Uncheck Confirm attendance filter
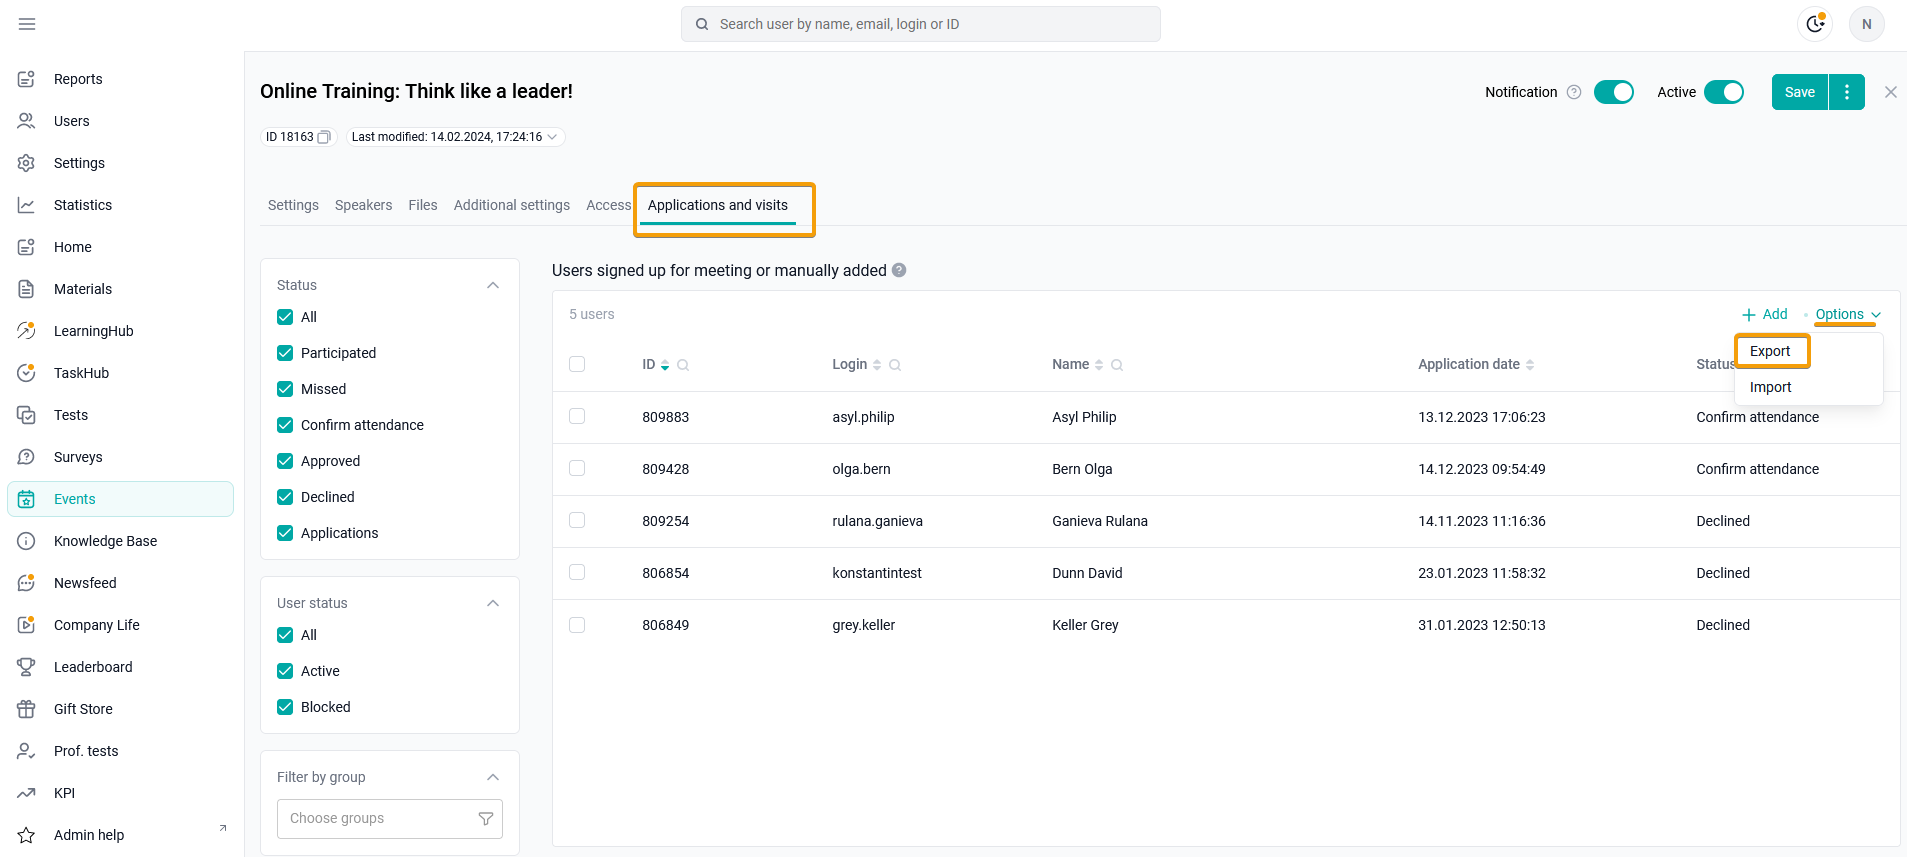 coord(285,425)
